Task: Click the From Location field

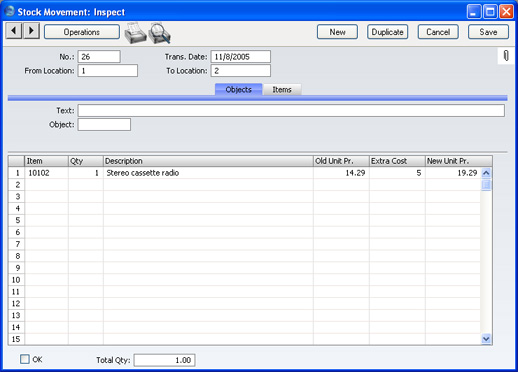Action: point(108,71)
